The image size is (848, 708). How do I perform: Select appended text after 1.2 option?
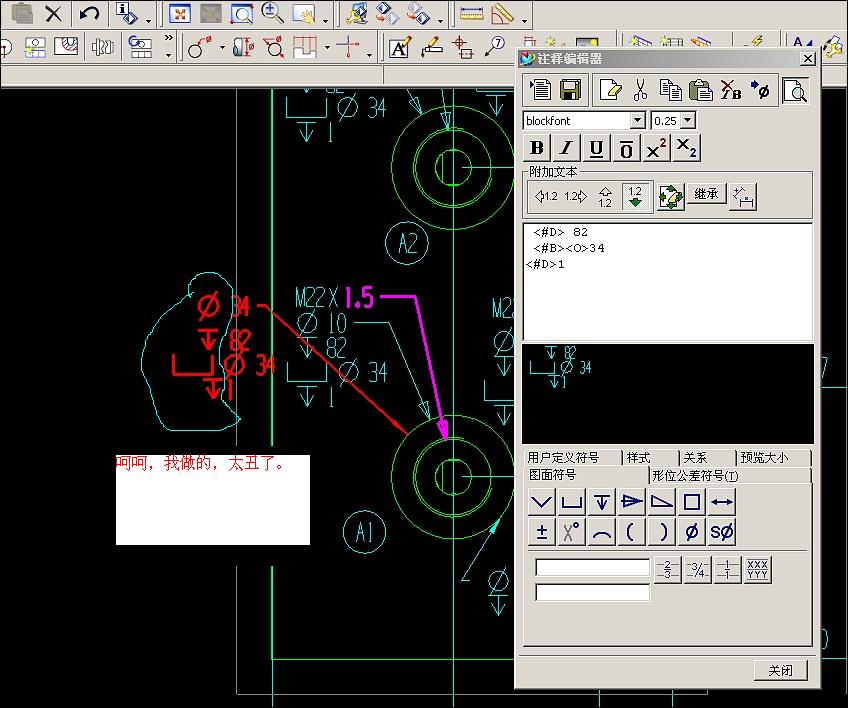pyautogui.click(x=576, y=196)
